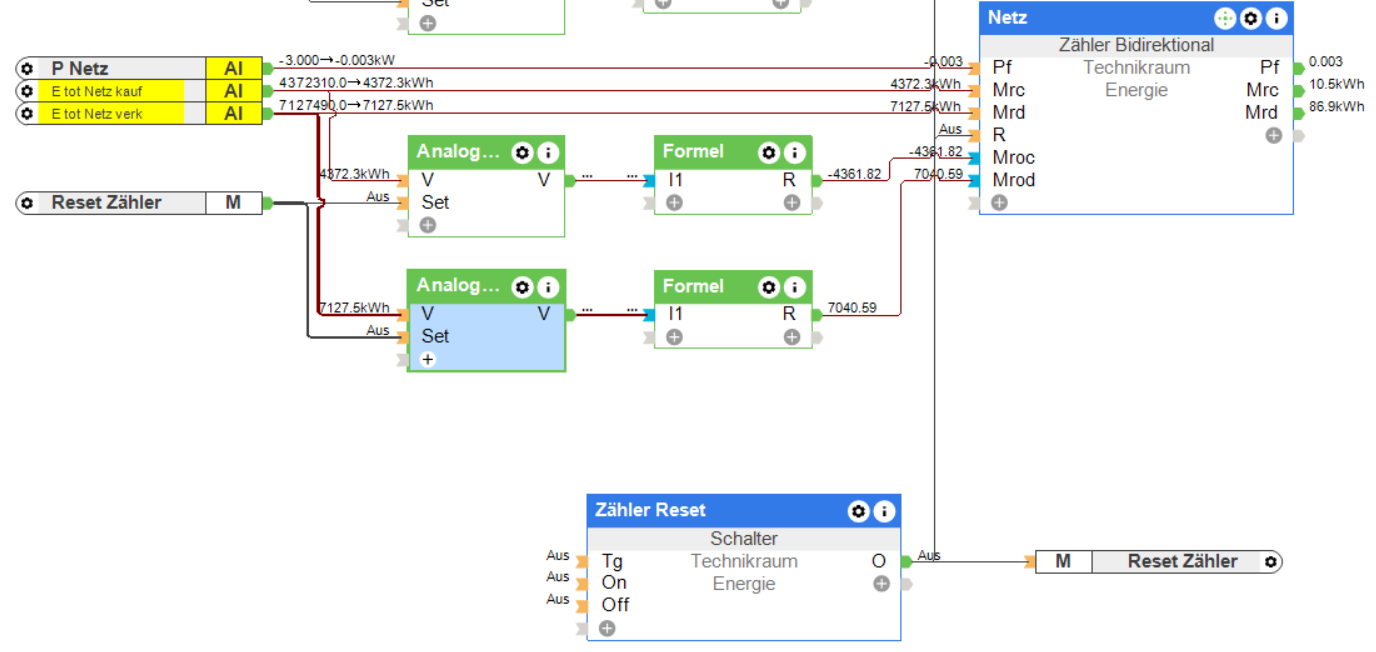The image size is (1376, 652).
Task: Select the E tot Netz verk input object
Action: pyautogui.click(x=140, y=114)
